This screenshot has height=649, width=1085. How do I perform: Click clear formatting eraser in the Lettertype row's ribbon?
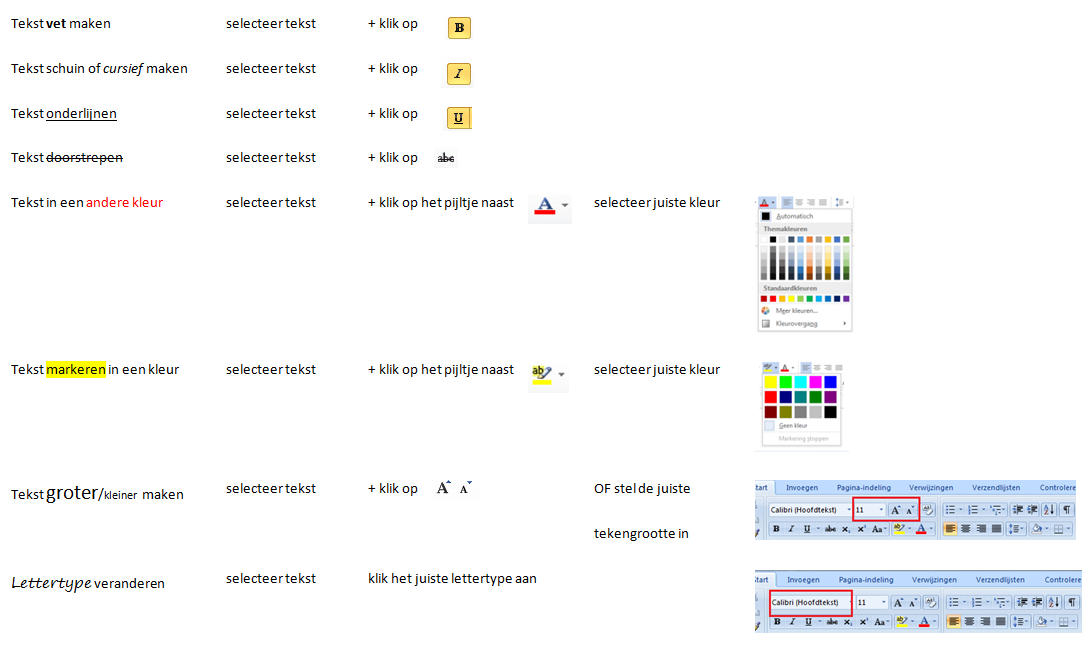click(x=931, y=602)
